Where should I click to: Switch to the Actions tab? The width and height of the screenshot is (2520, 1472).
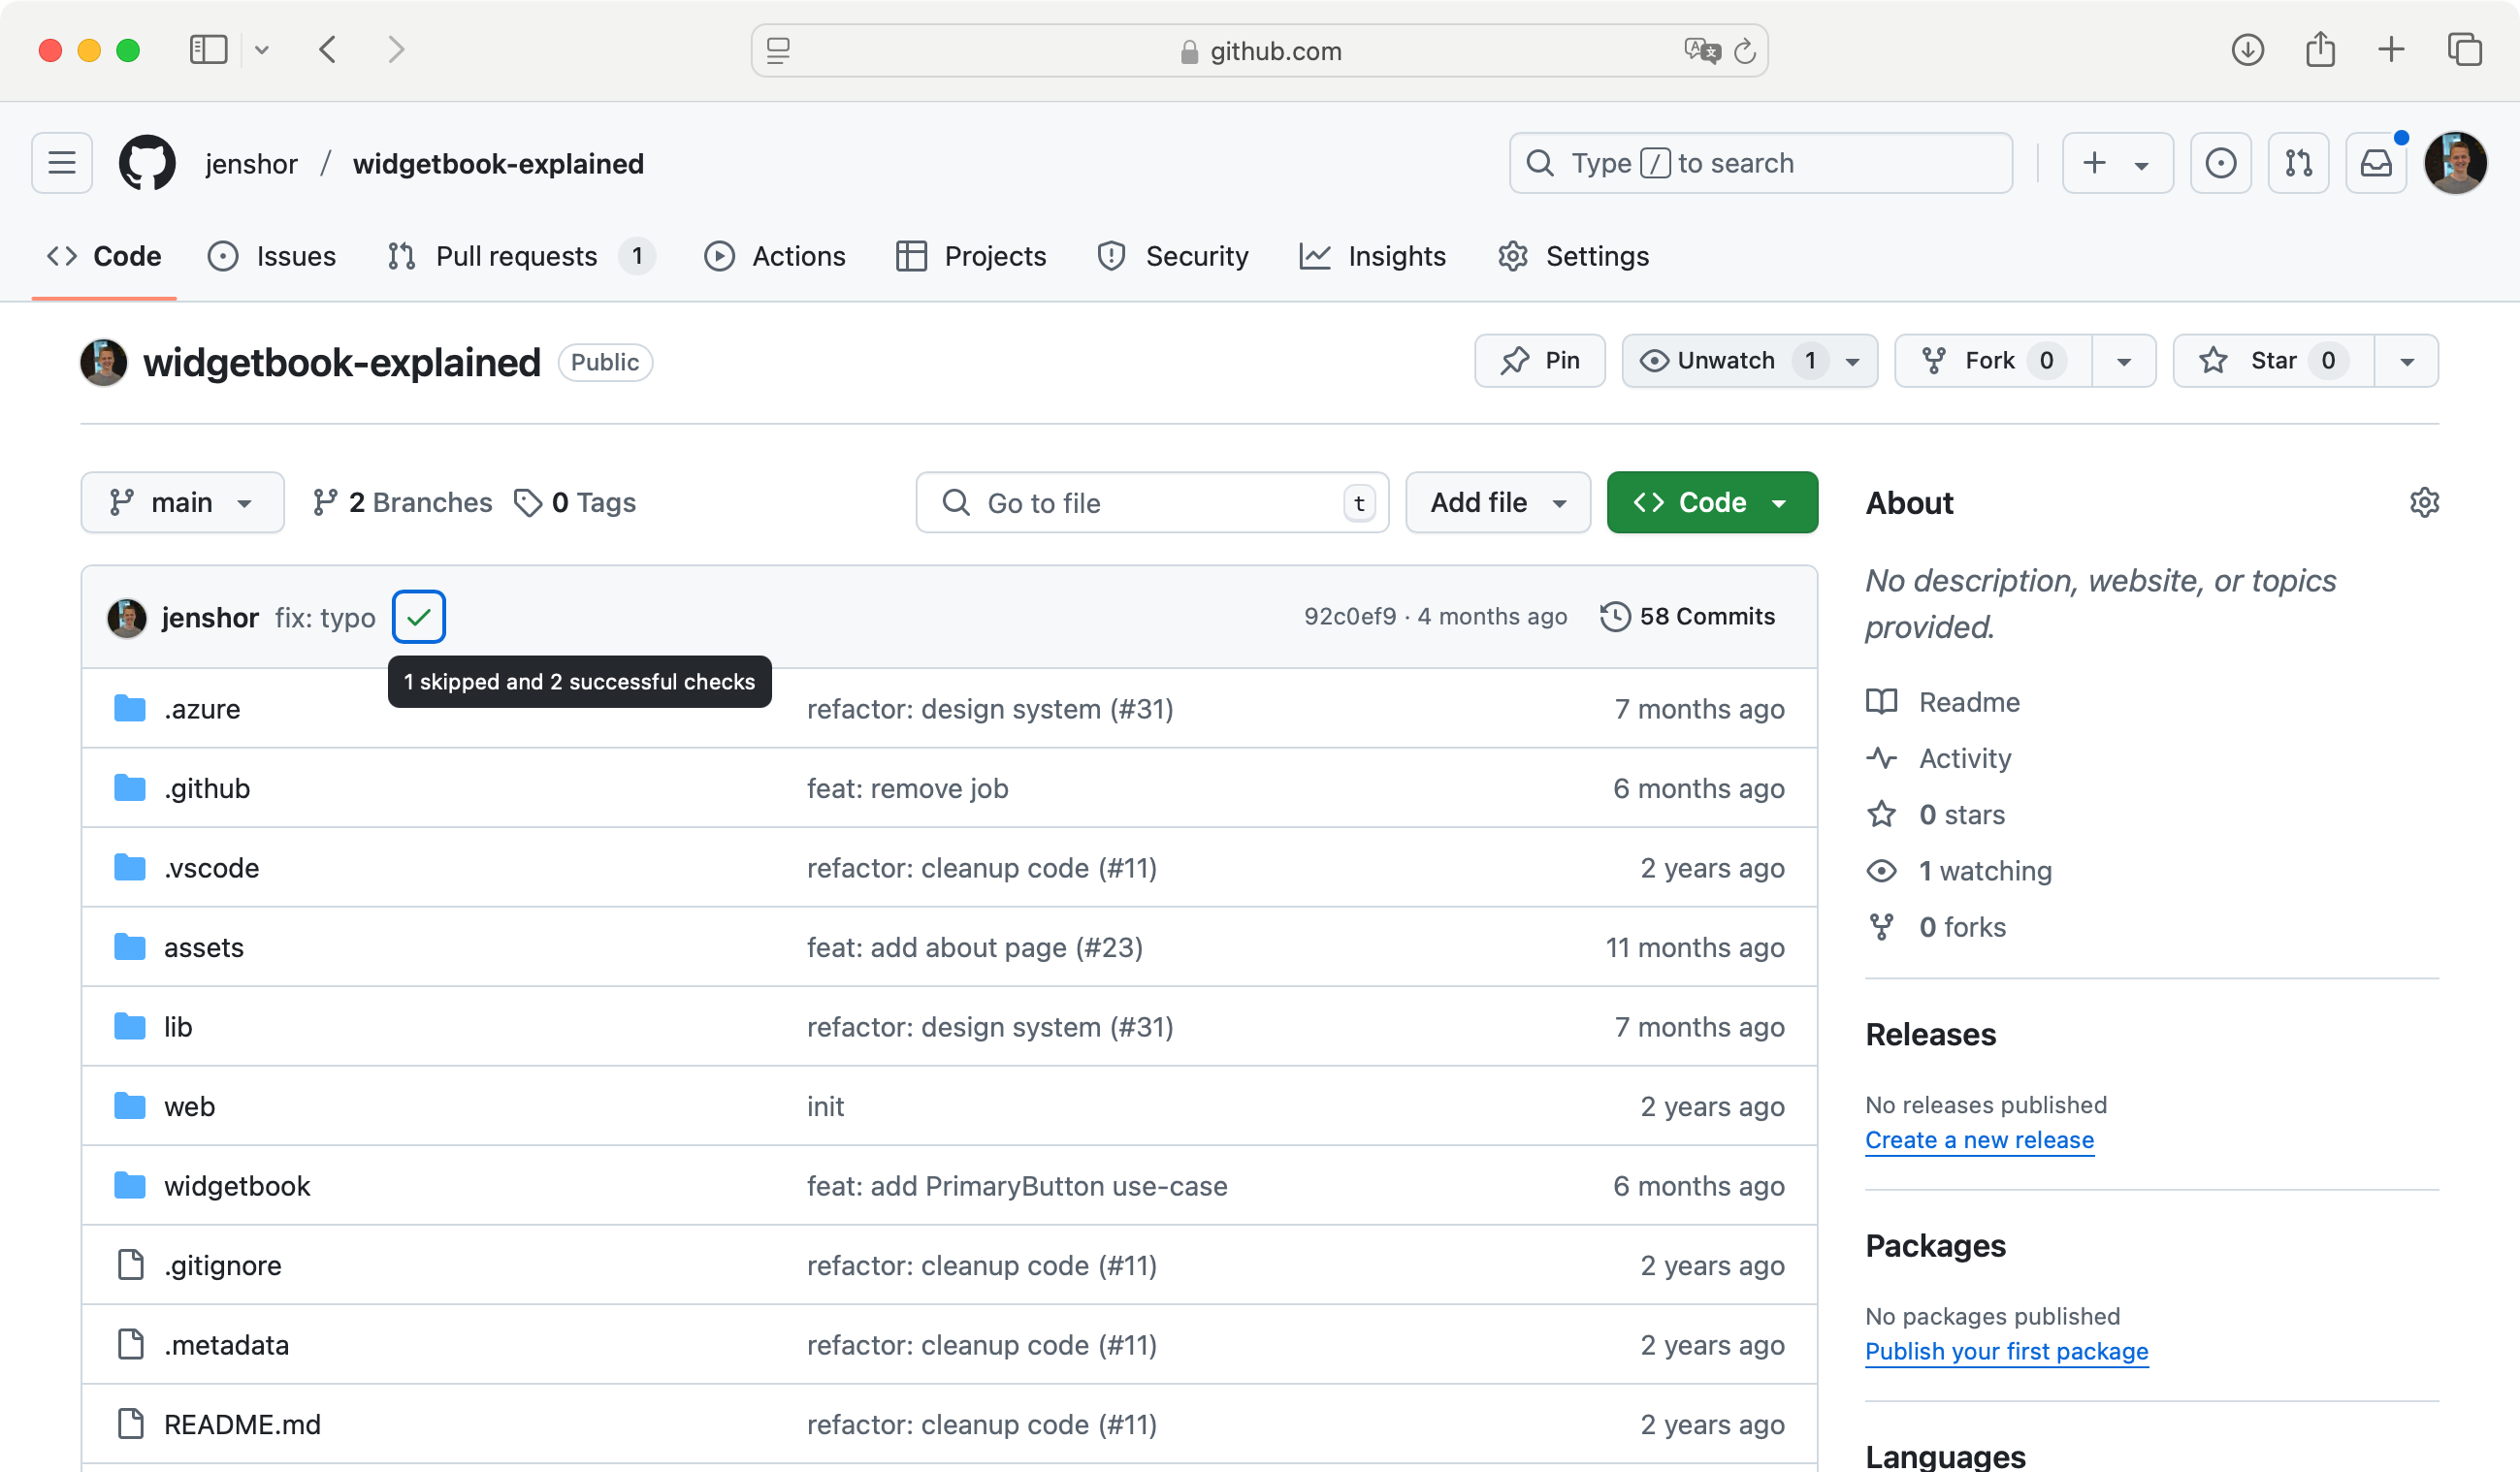(x=775, y=256)
